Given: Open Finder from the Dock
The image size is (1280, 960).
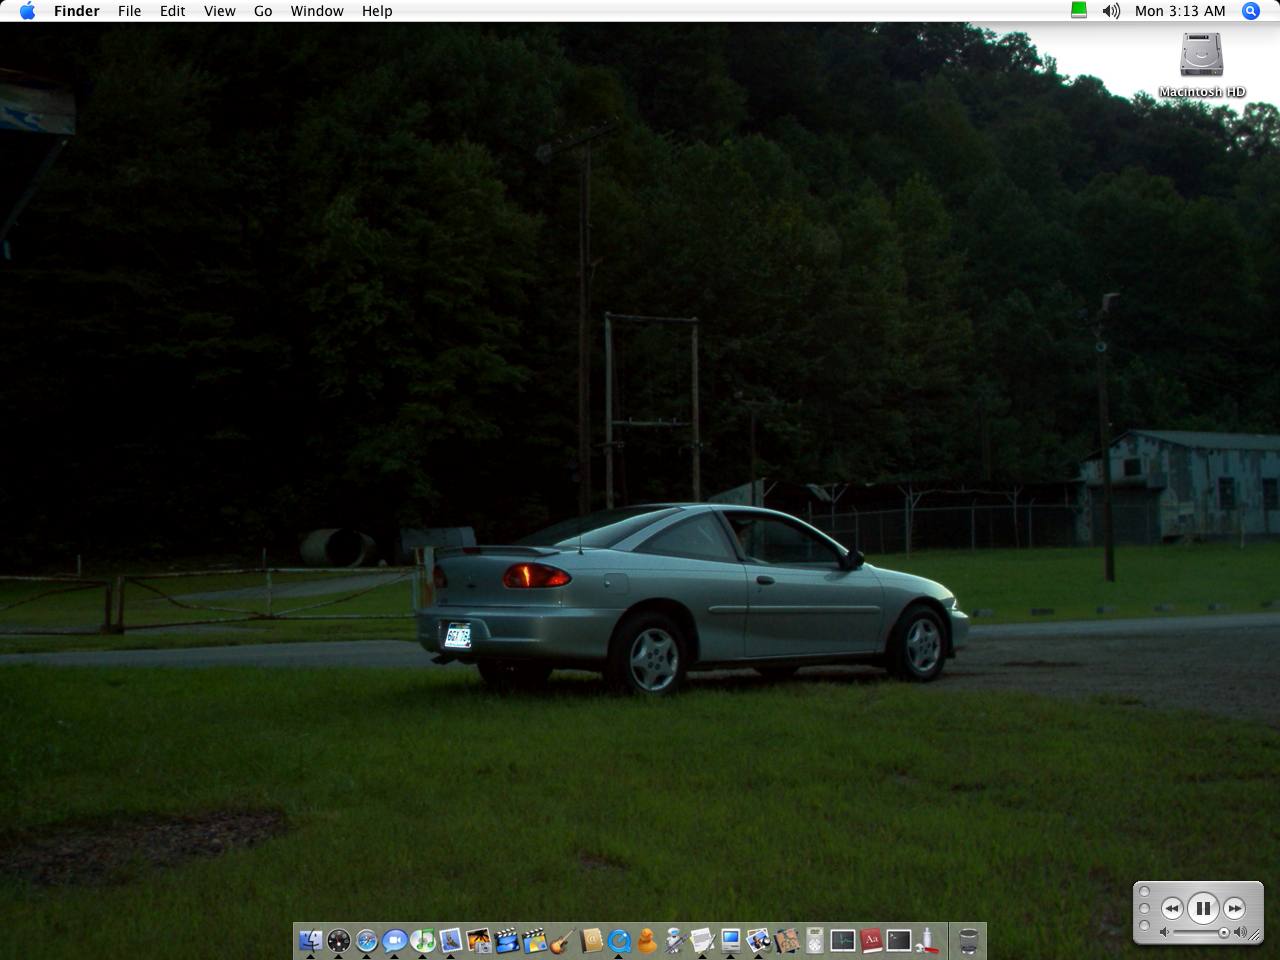Looking at the screenshot, I should click(x=311, y=941).
